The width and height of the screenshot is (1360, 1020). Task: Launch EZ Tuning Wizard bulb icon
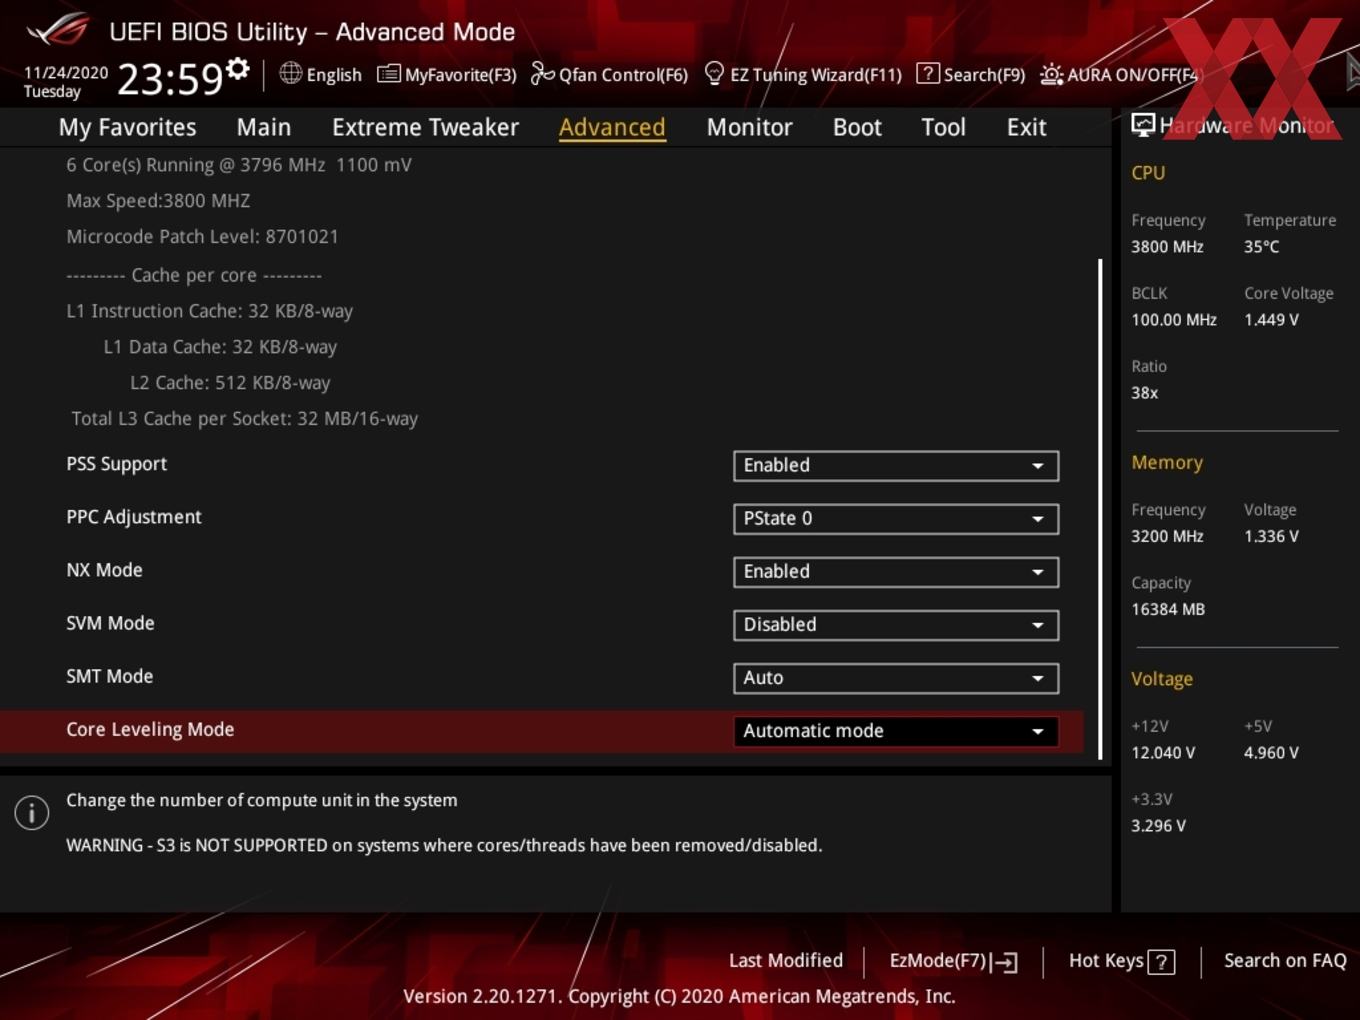(x=714, y=73)
